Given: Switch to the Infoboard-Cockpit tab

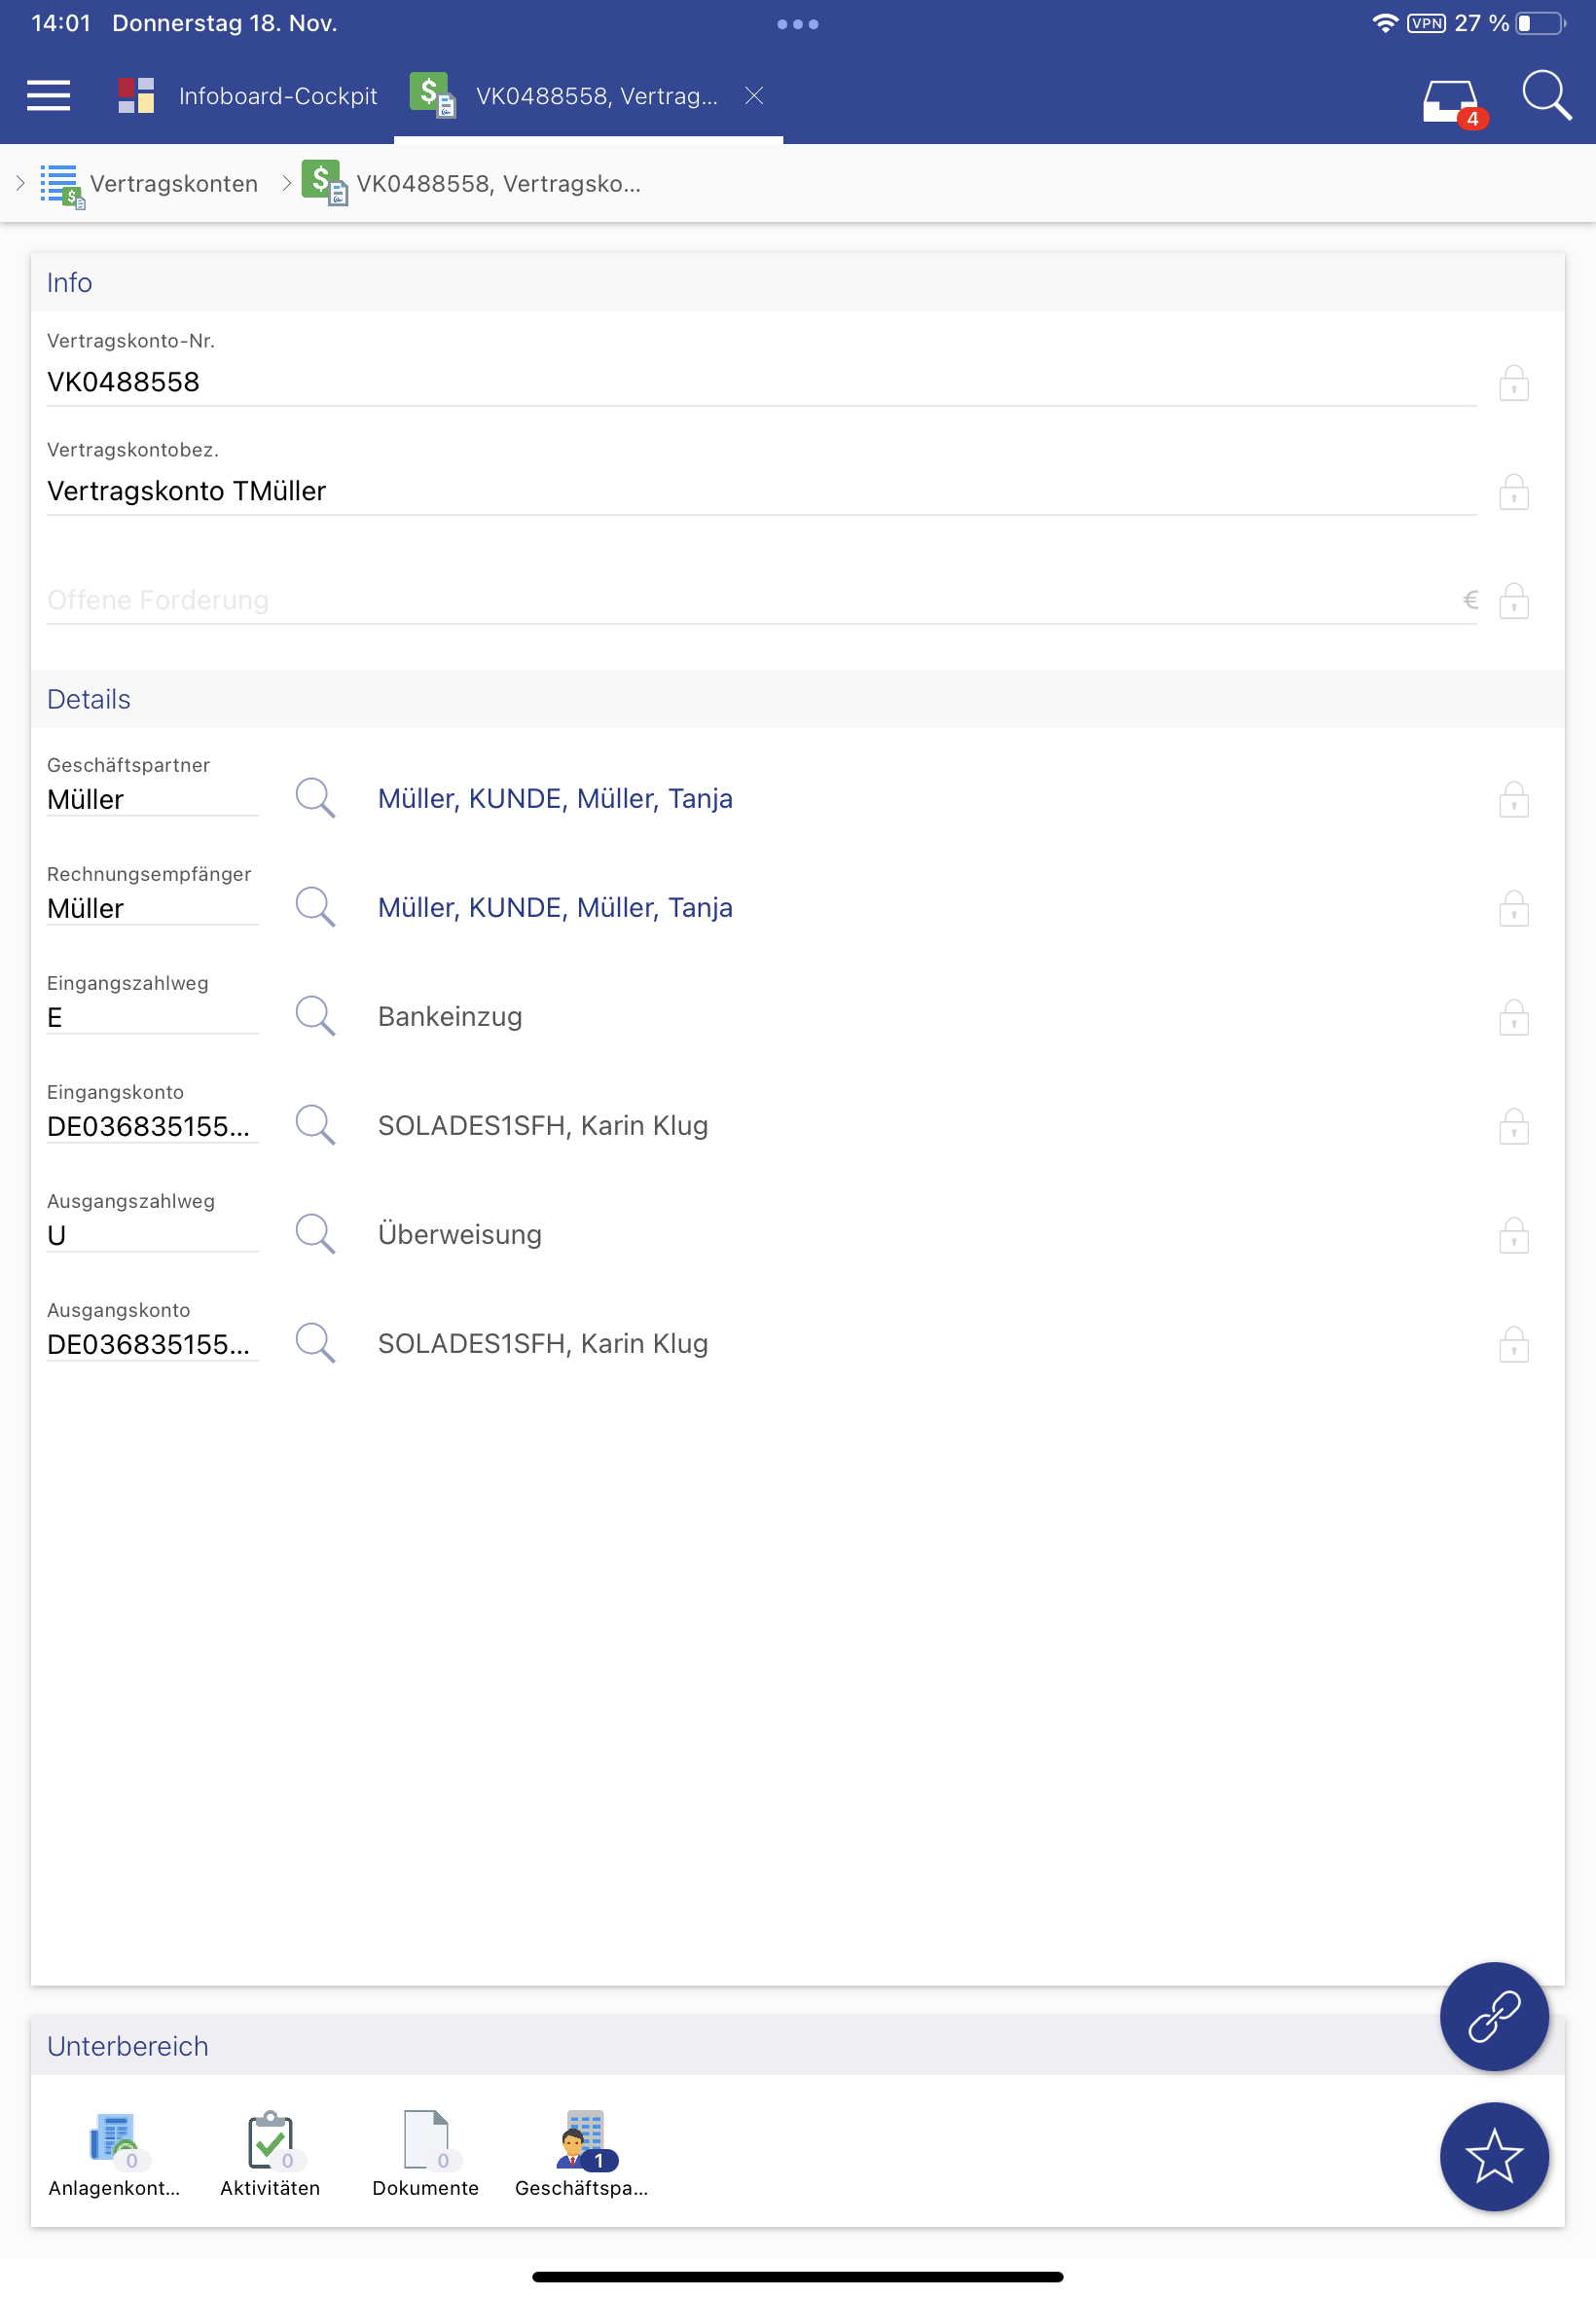Looking at the screenshot, I should pos(248,96).
